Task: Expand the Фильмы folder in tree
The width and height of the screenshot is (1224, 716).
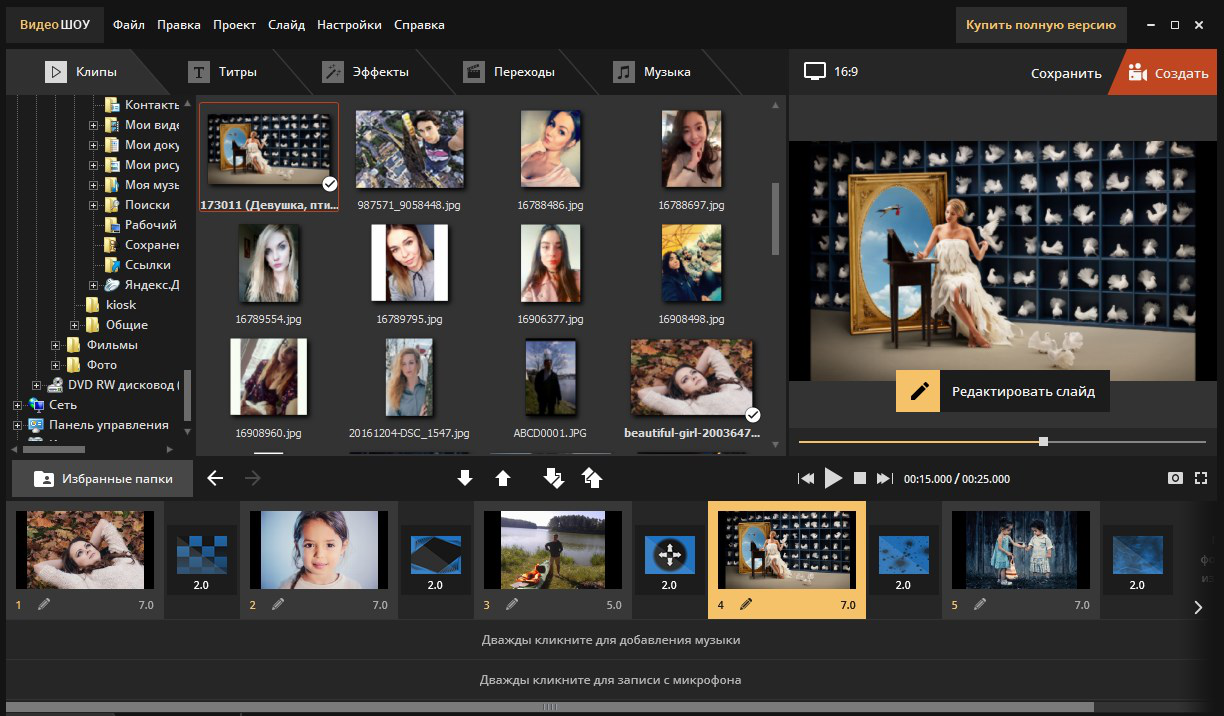Action: pos(56,345)
